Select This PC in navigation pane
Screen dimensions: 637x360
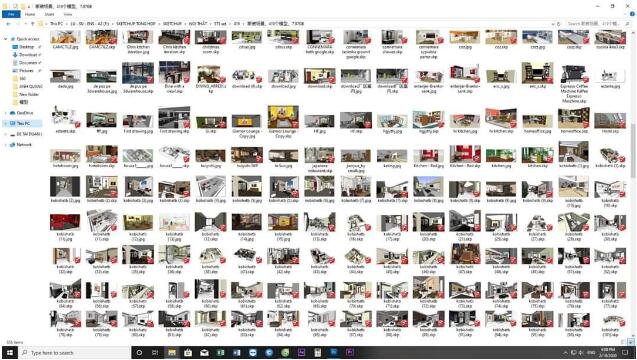pyautogui.click(x=23, y=123)
